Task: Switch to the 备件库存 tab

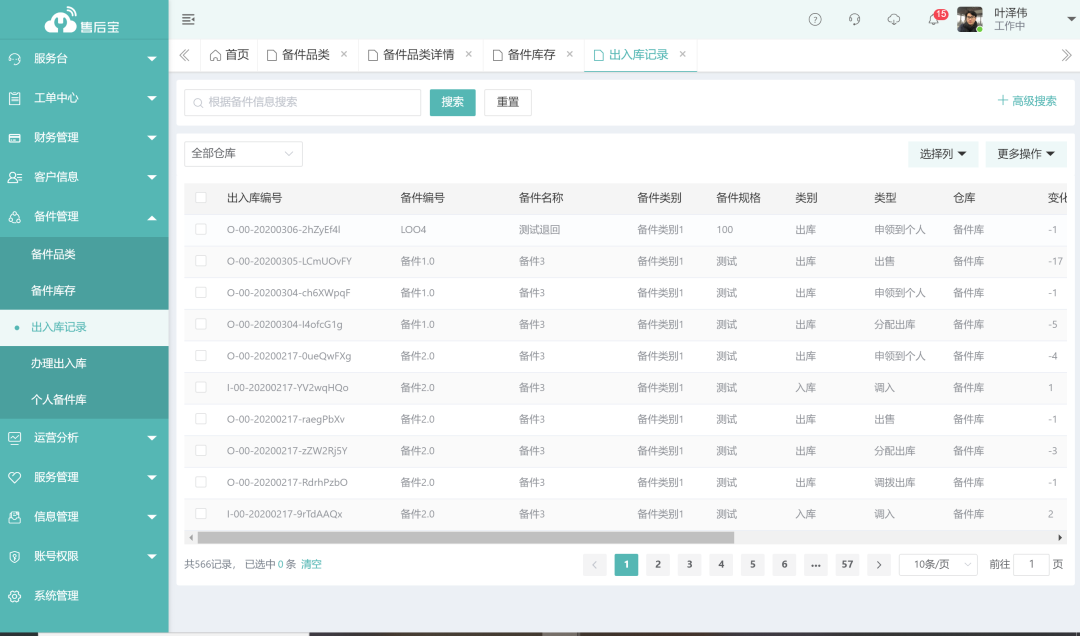Action: 531,55
